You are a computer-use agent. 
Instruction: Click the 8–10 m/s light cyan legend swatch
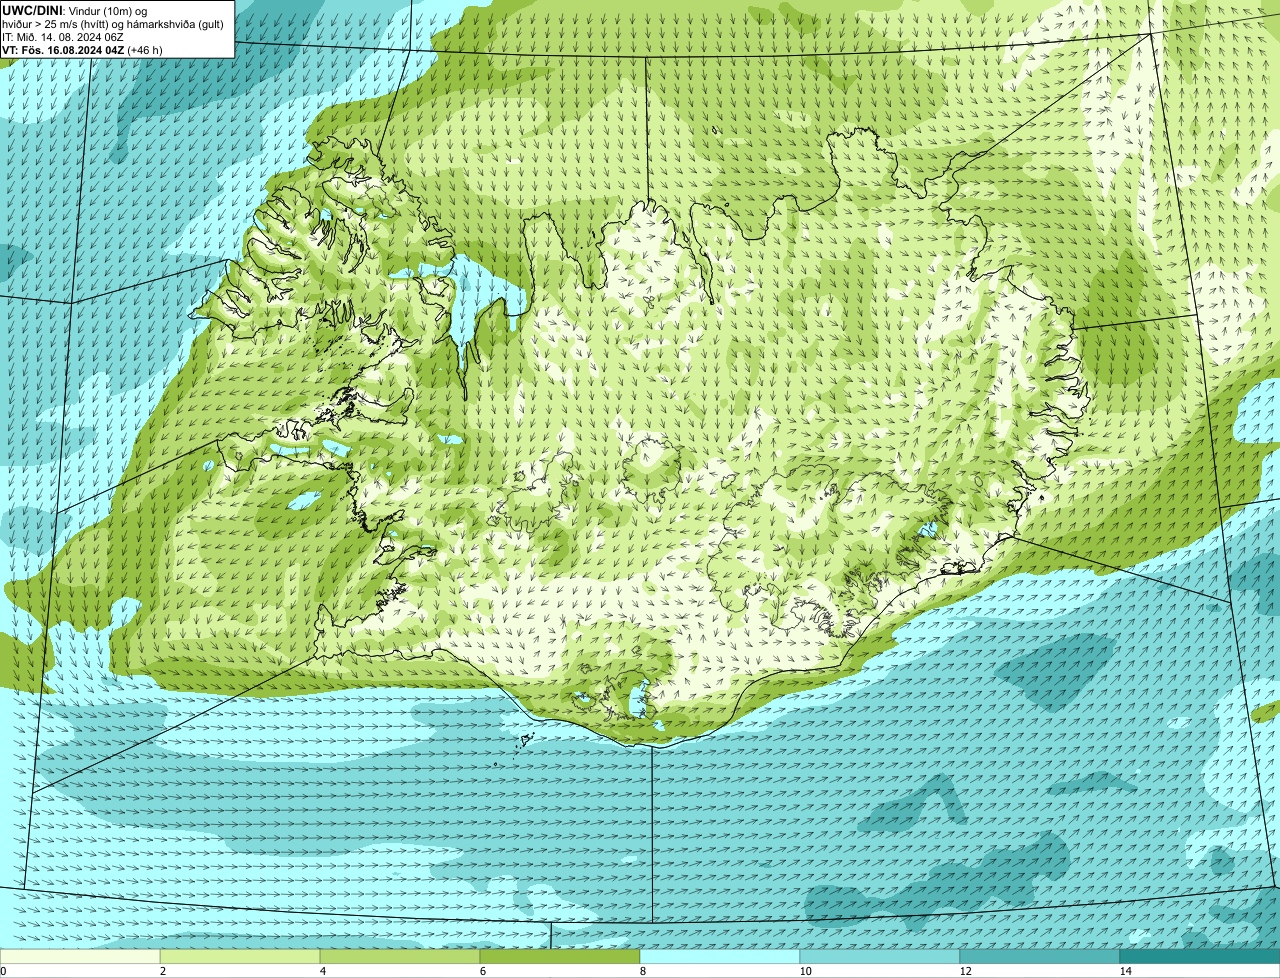[x=720, y=956]
